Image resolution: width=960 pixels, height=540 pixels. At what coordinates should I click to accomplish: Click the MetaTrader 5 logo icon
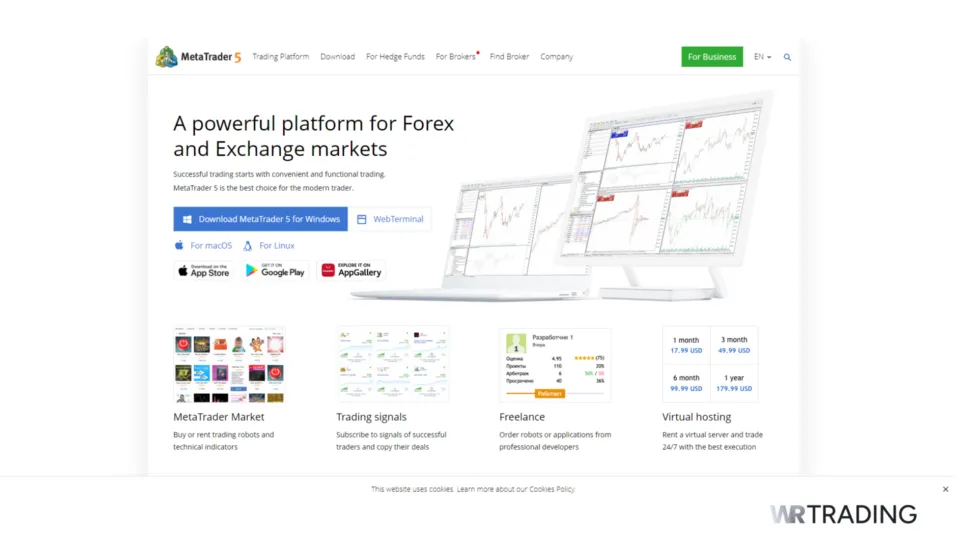pos(166,57)
